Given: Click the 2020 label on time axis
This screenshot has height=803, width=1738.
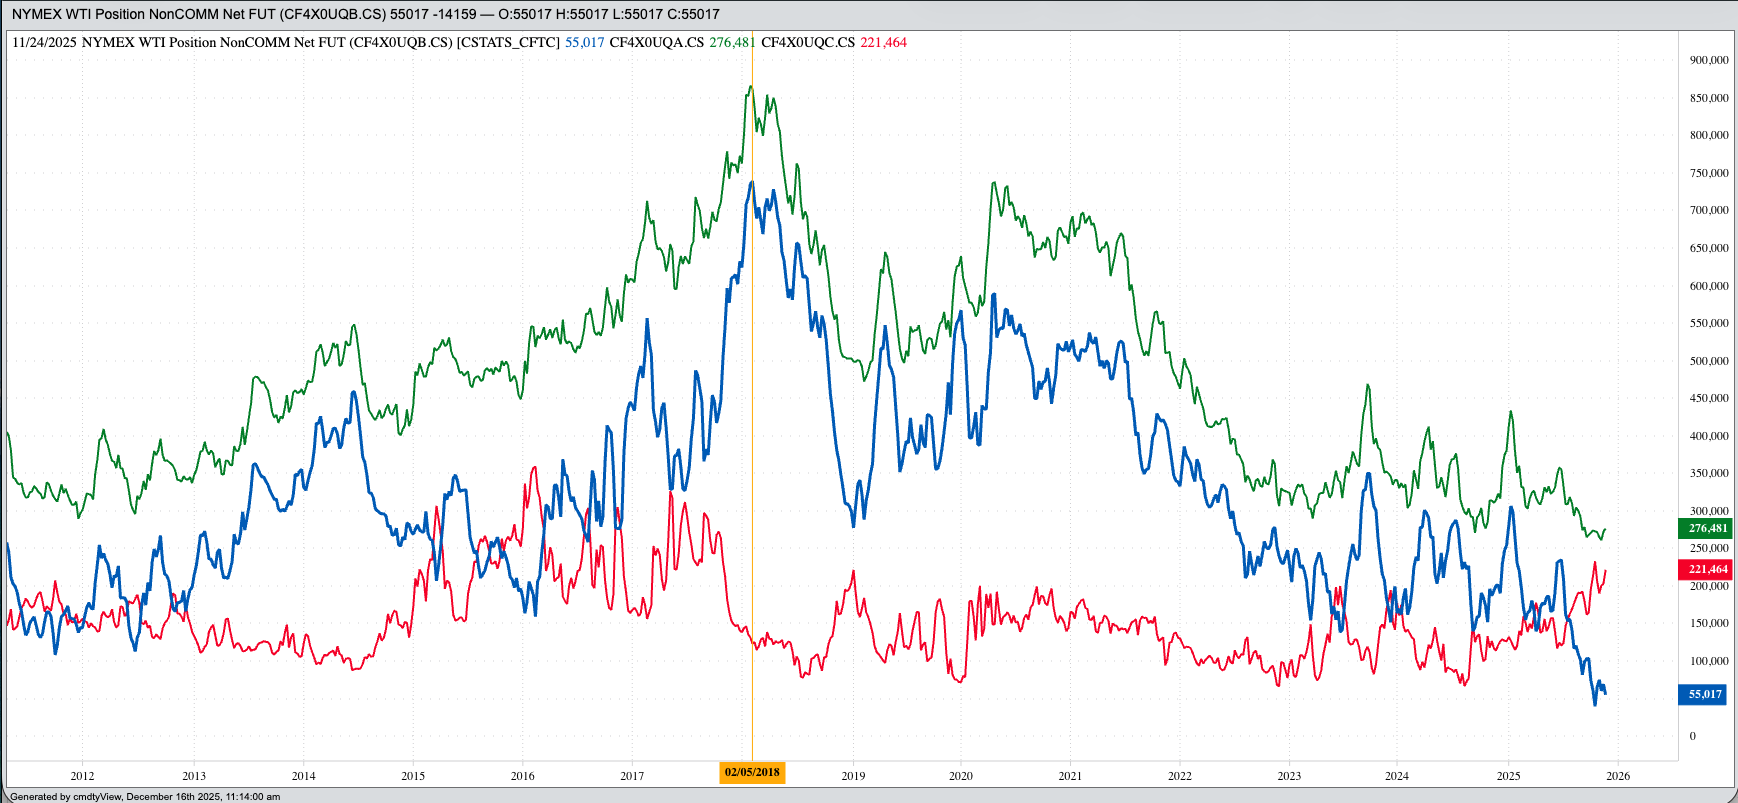Looking at the screenshot, I should click(x=960, y=776).
